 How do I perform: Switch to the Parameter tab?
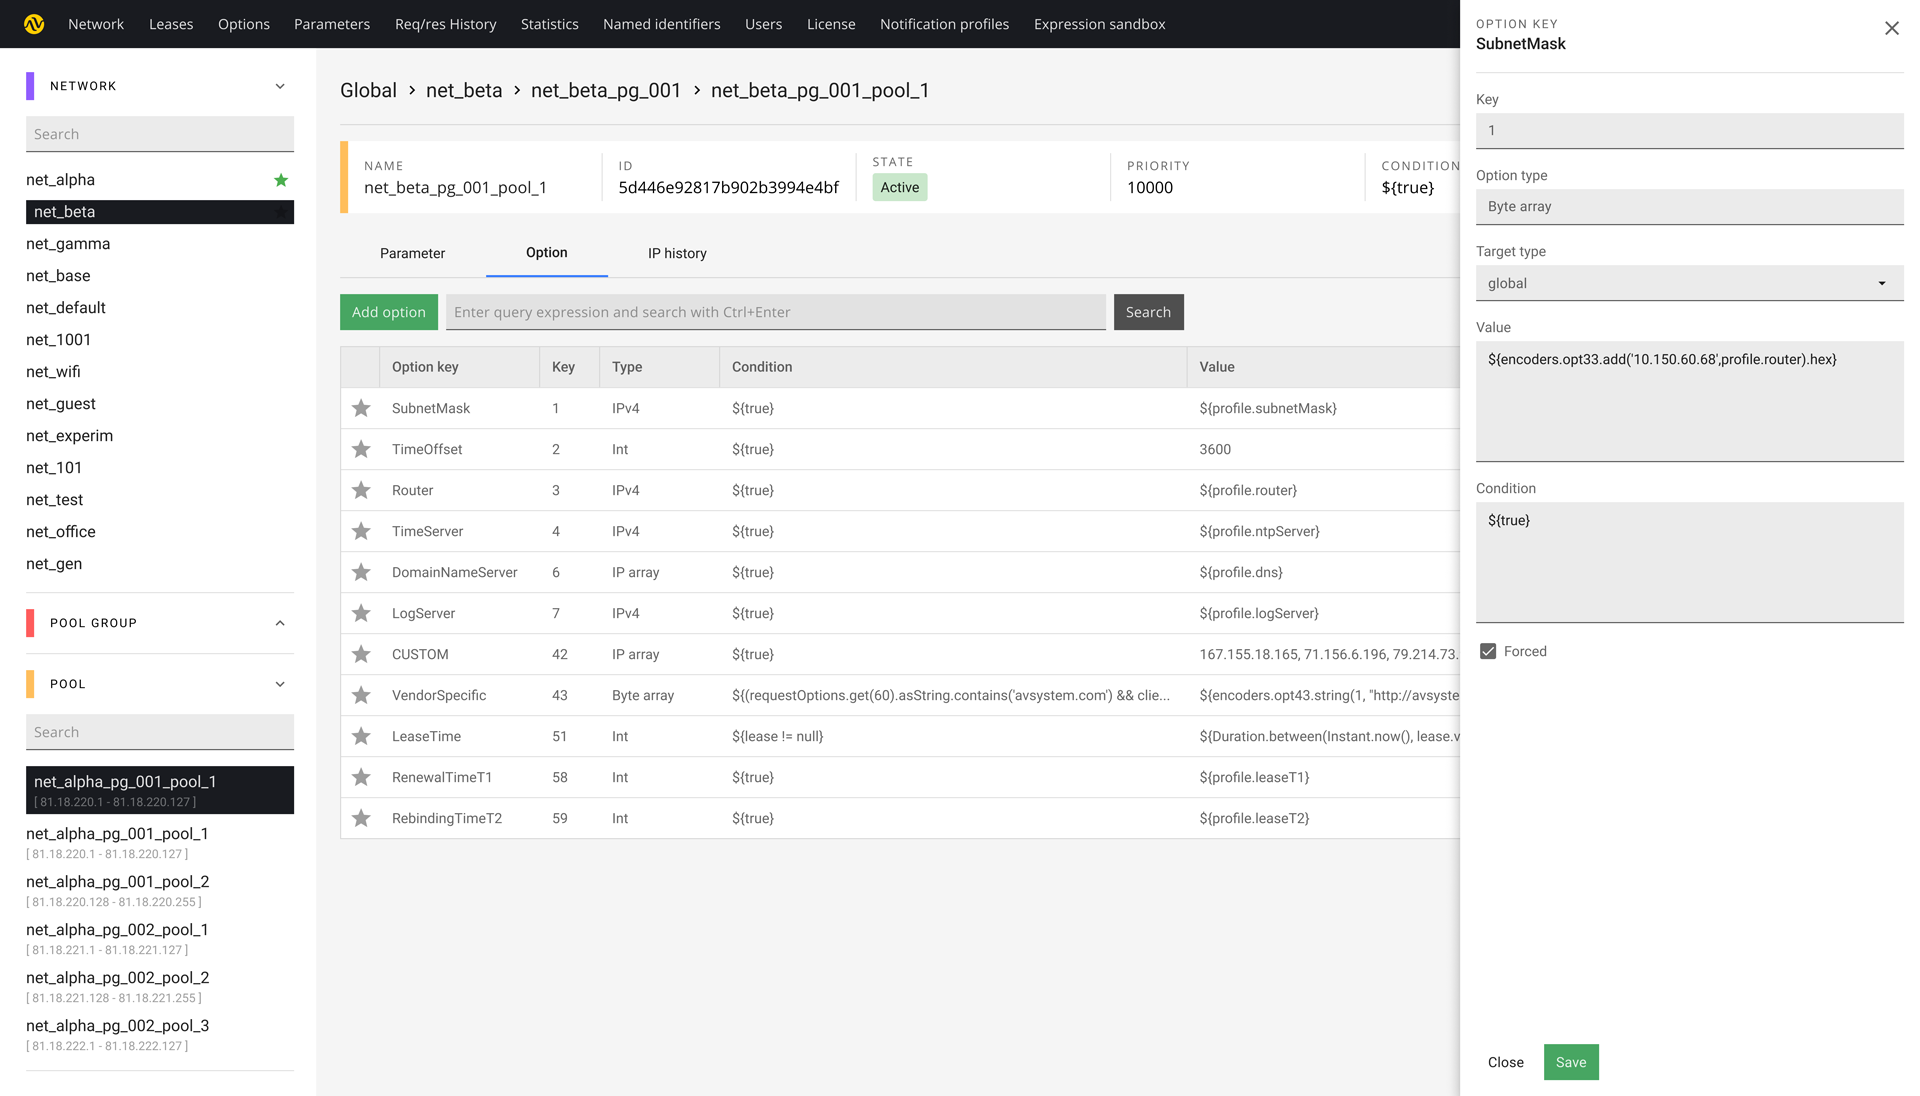[x=411, y=252]
